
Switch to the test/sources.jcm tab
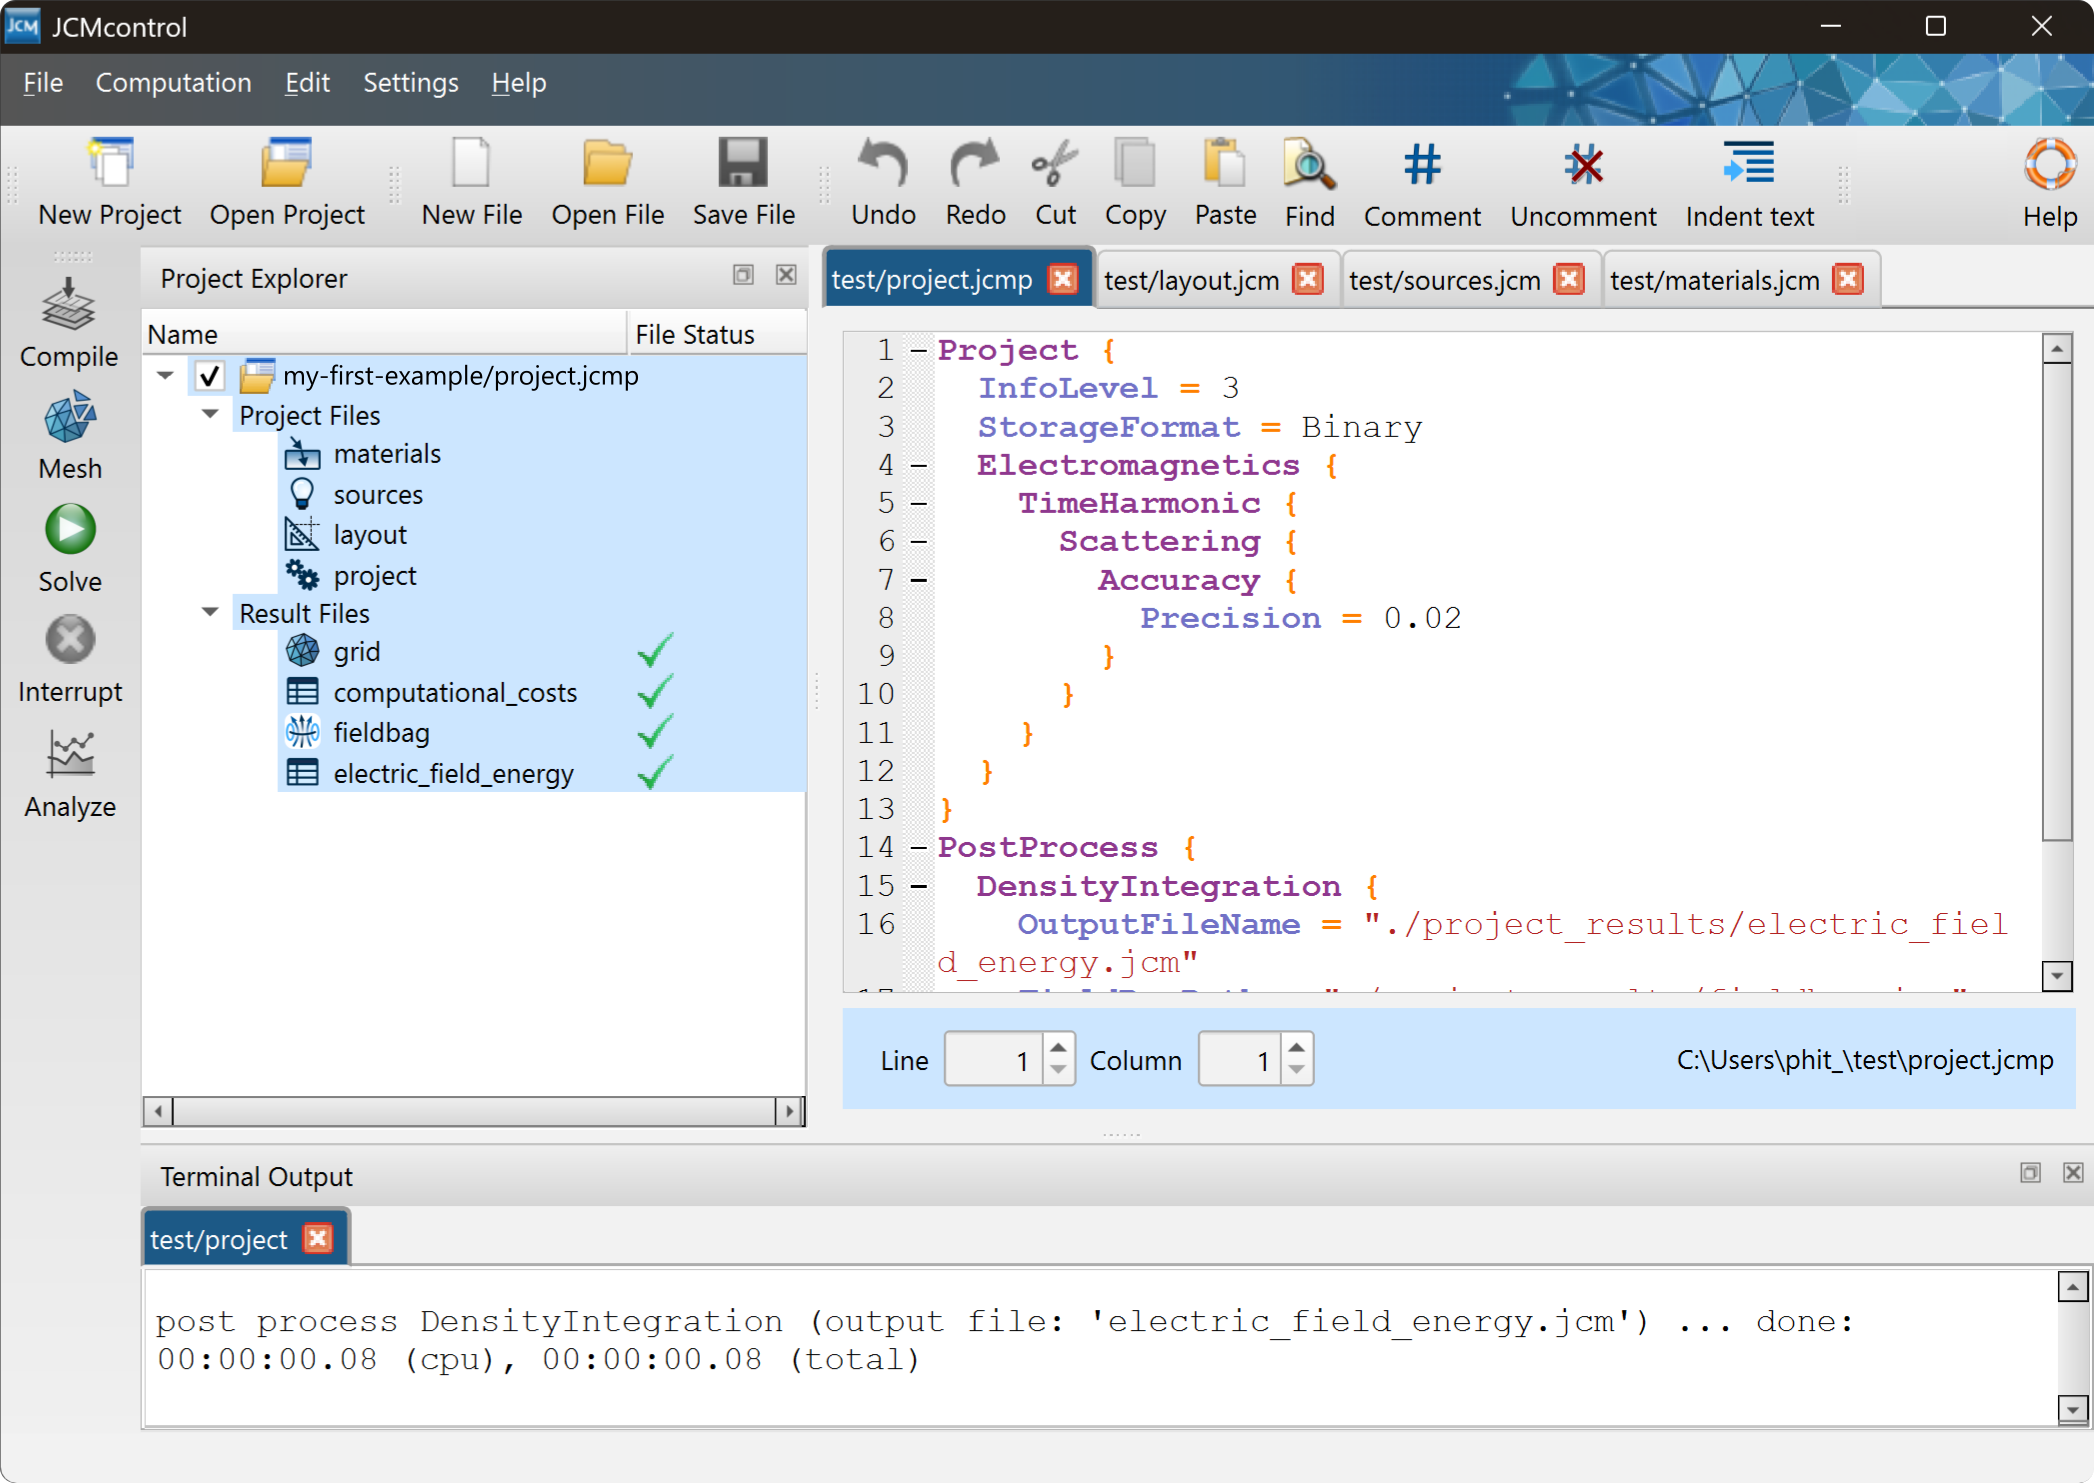[x=1444, y=280]
